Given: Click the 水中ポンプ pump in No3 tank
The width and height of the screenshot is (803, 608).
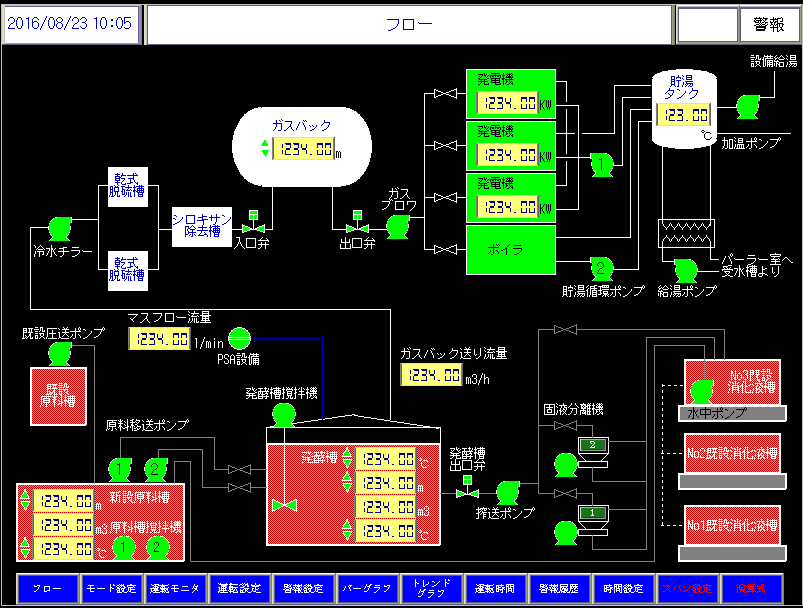Looking at the screenshot, I should 702,392.
